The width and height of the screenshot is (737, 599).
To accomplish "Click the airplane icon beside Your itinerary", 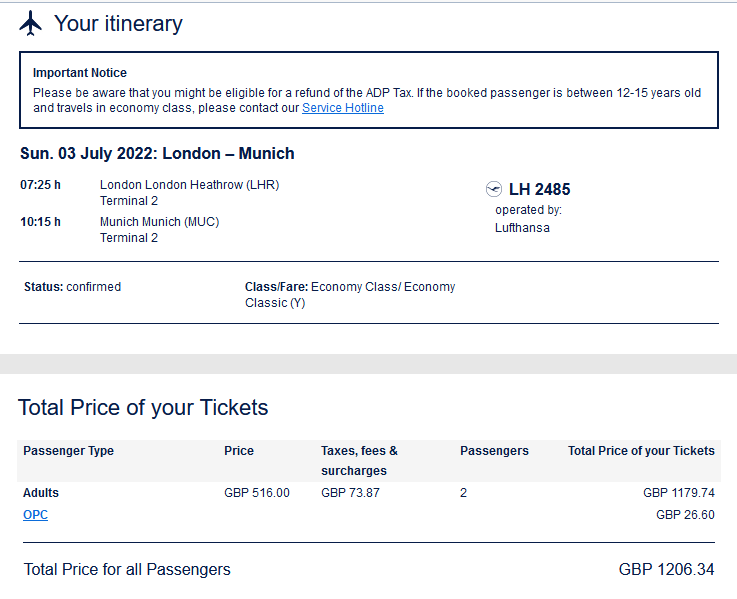I will tap(31, 23).
